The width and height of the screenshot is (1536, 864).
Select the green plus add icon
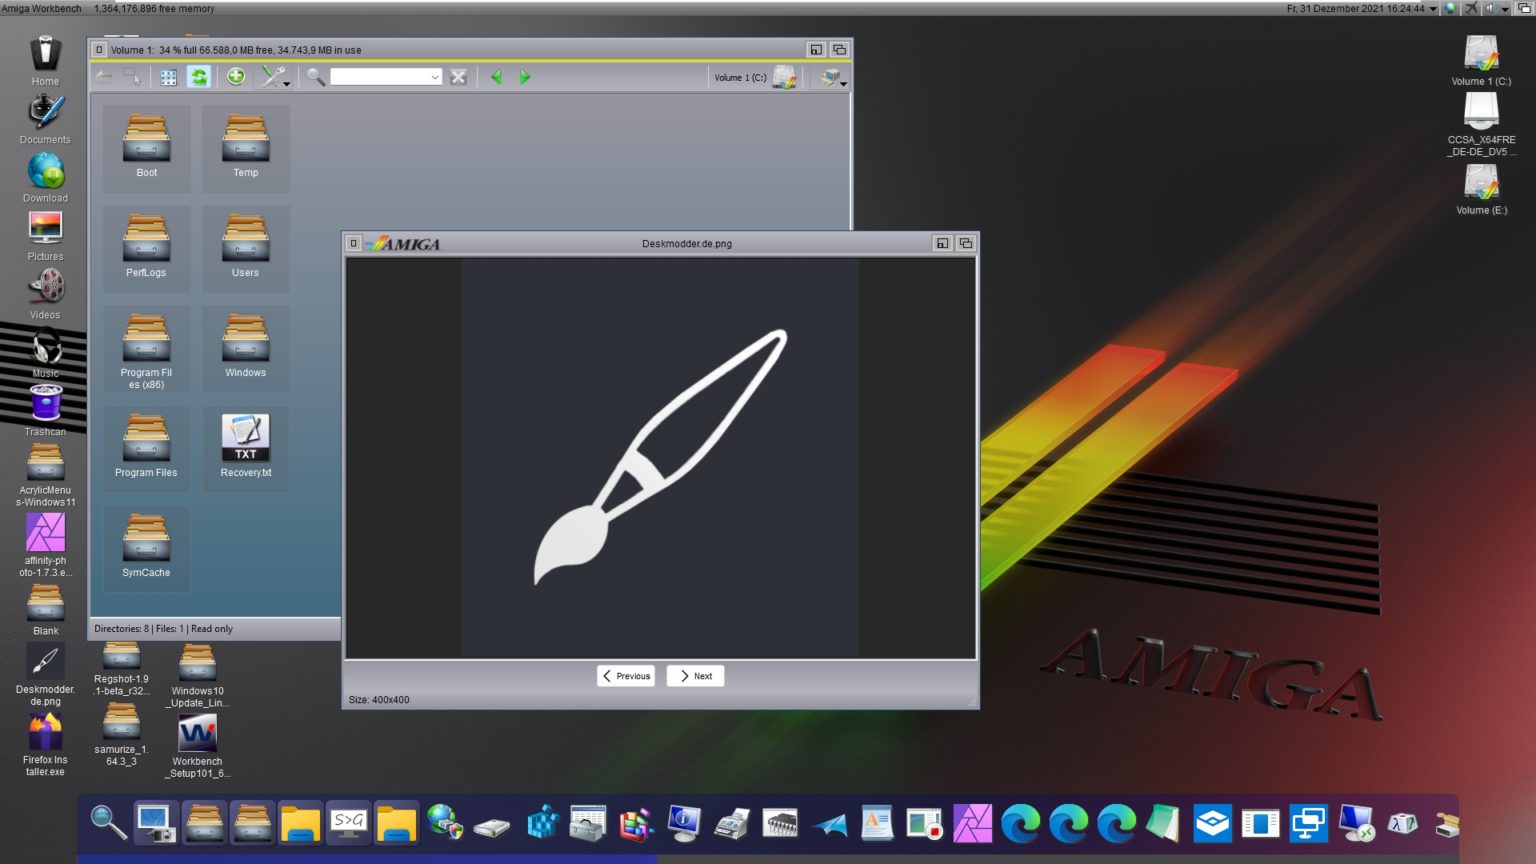(x=236, y=77)
